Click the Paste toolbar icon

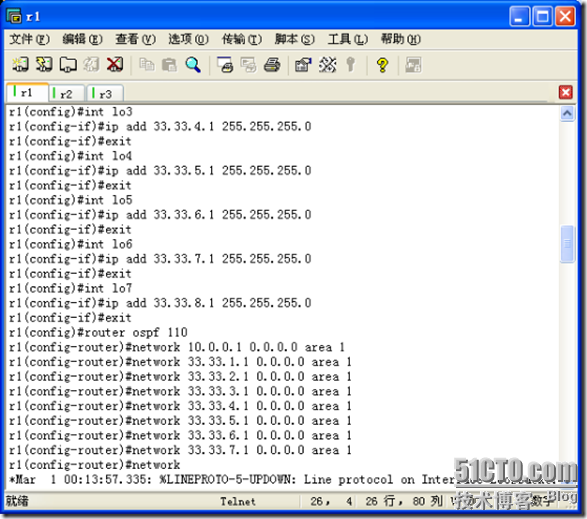tap(170, 65)
